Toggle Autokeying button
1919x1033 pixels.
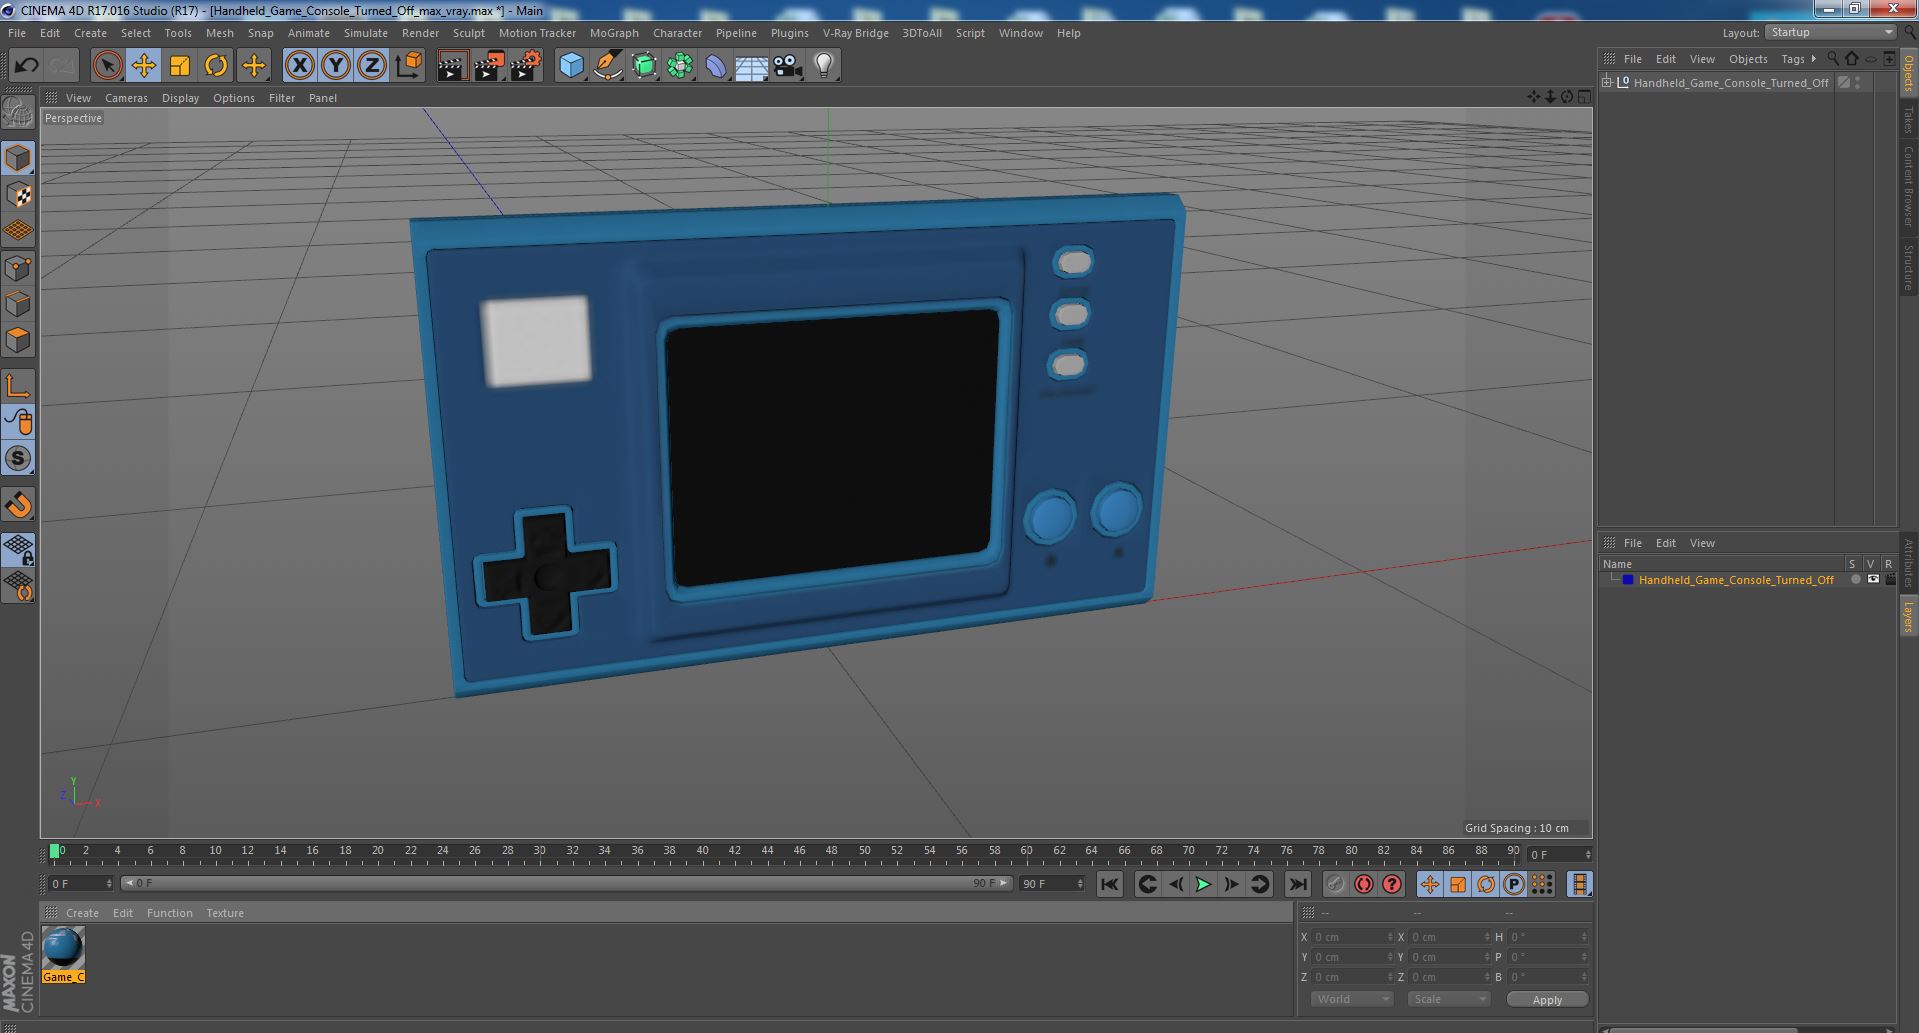pos(1364,884)
